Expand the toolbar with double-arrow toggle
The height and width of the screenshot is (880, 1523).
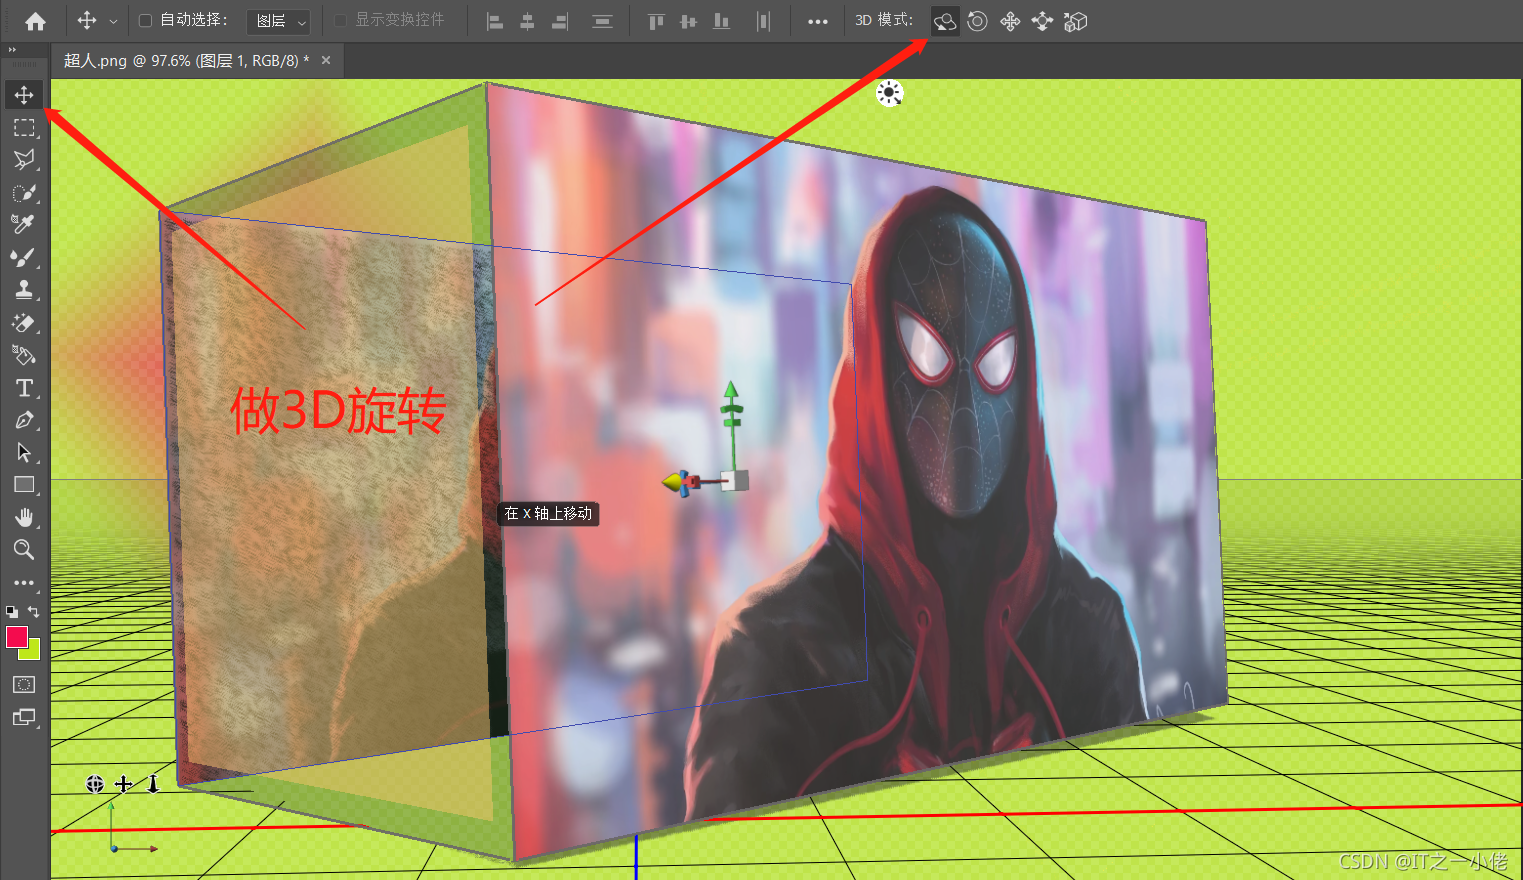pos(12,50)
